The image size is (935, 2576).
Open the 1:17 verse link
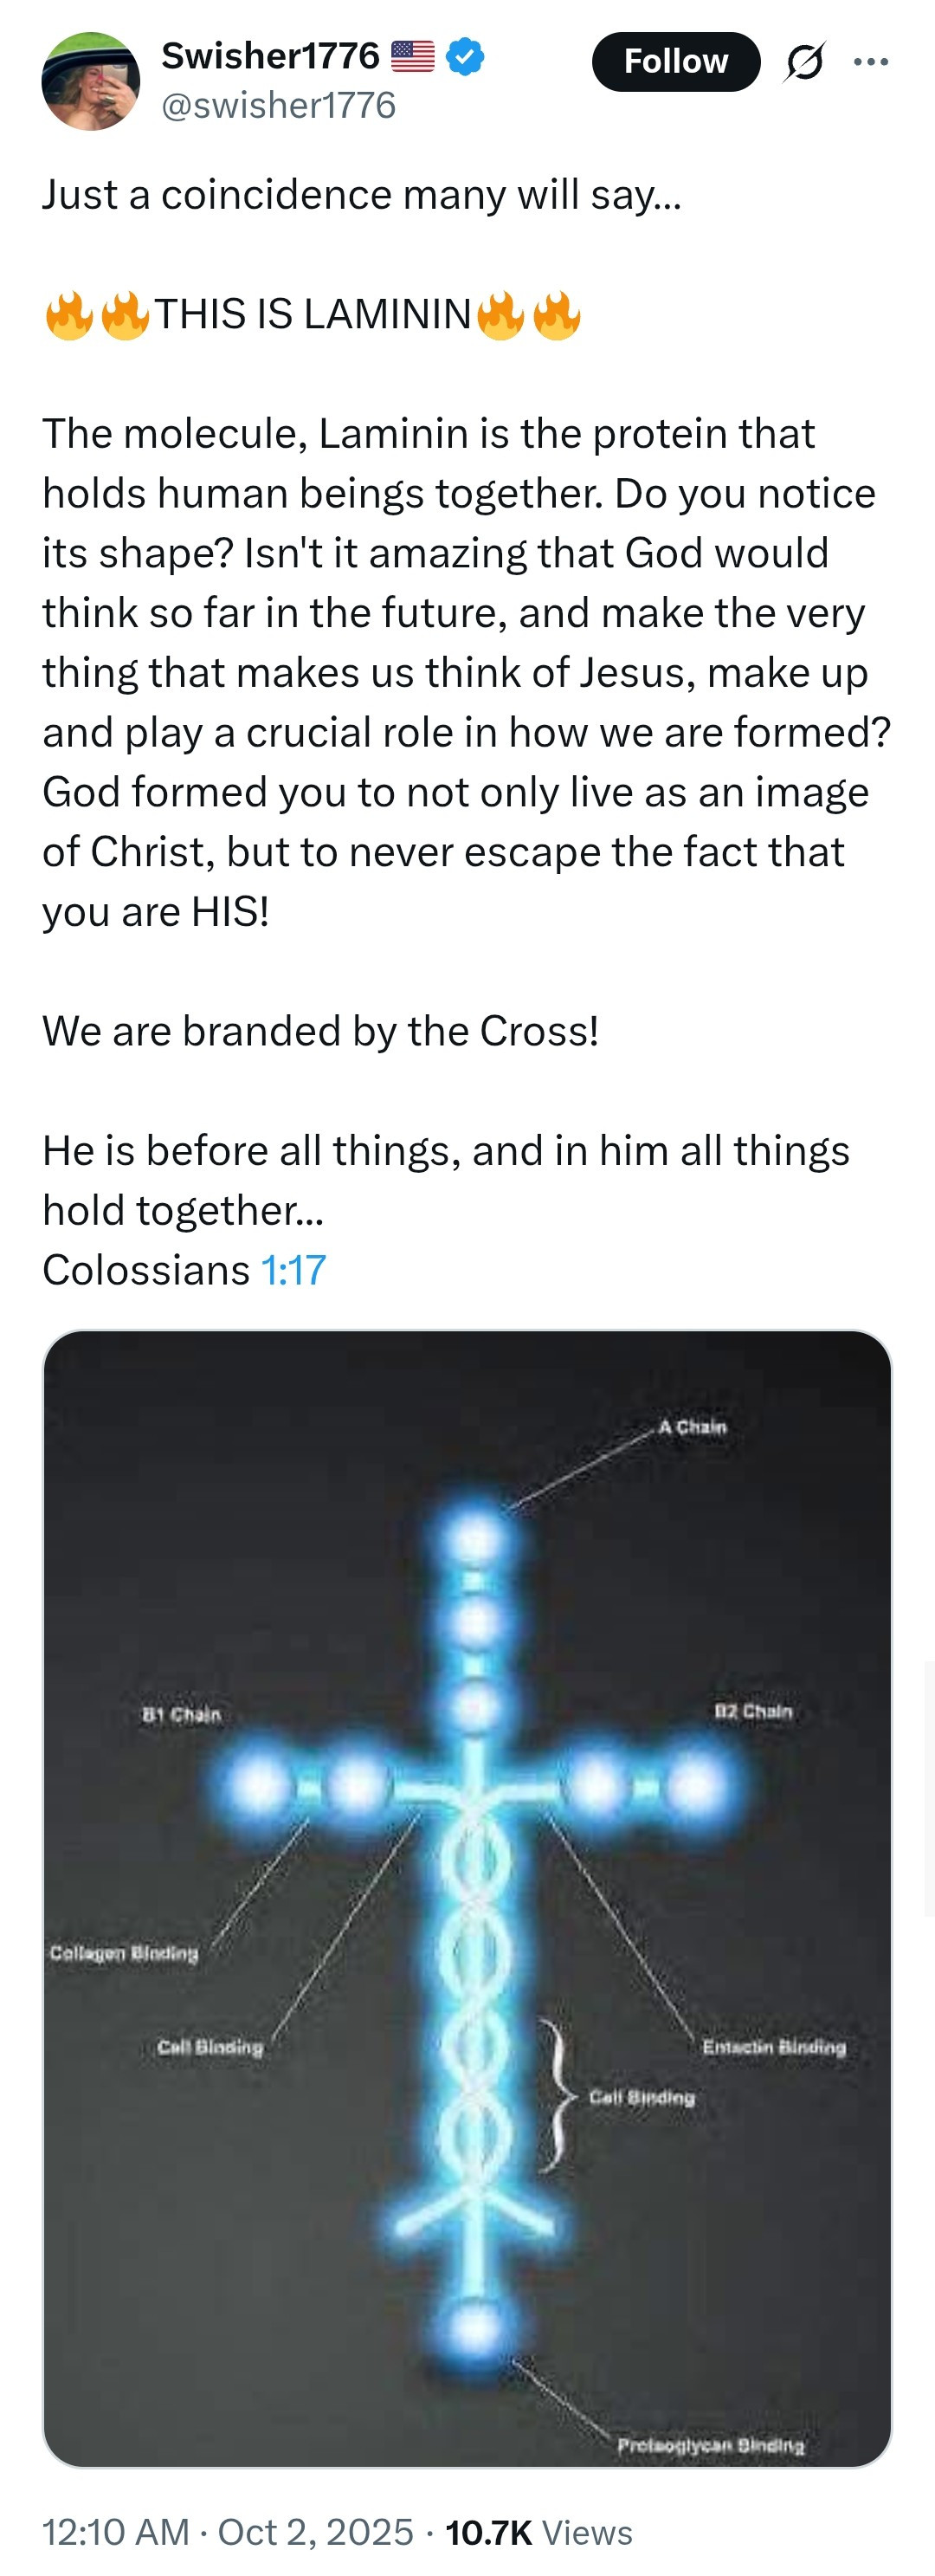[x=293, y=1270]
